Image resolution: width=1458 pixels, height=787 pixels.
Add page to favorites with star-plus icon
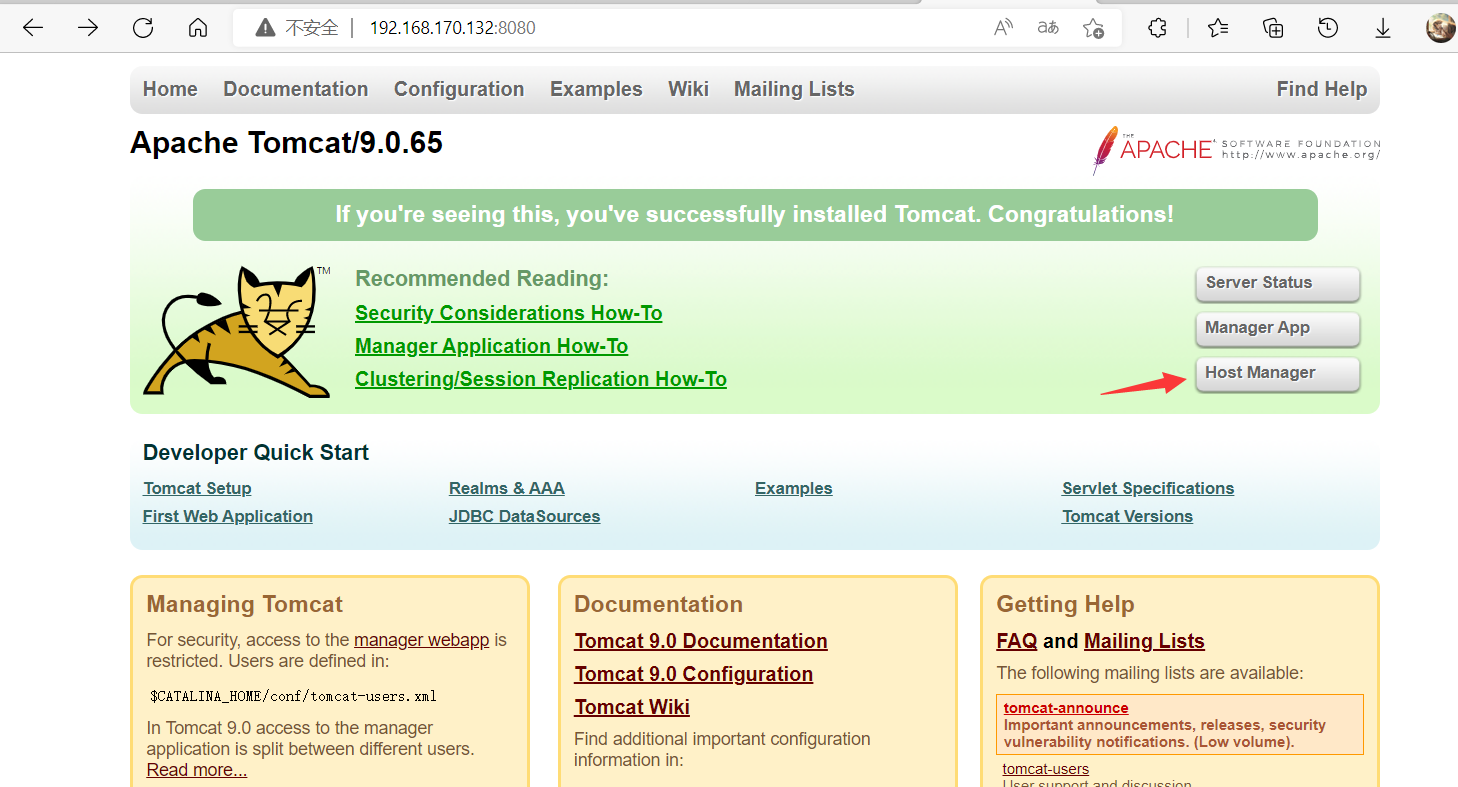click(1094, 28)
